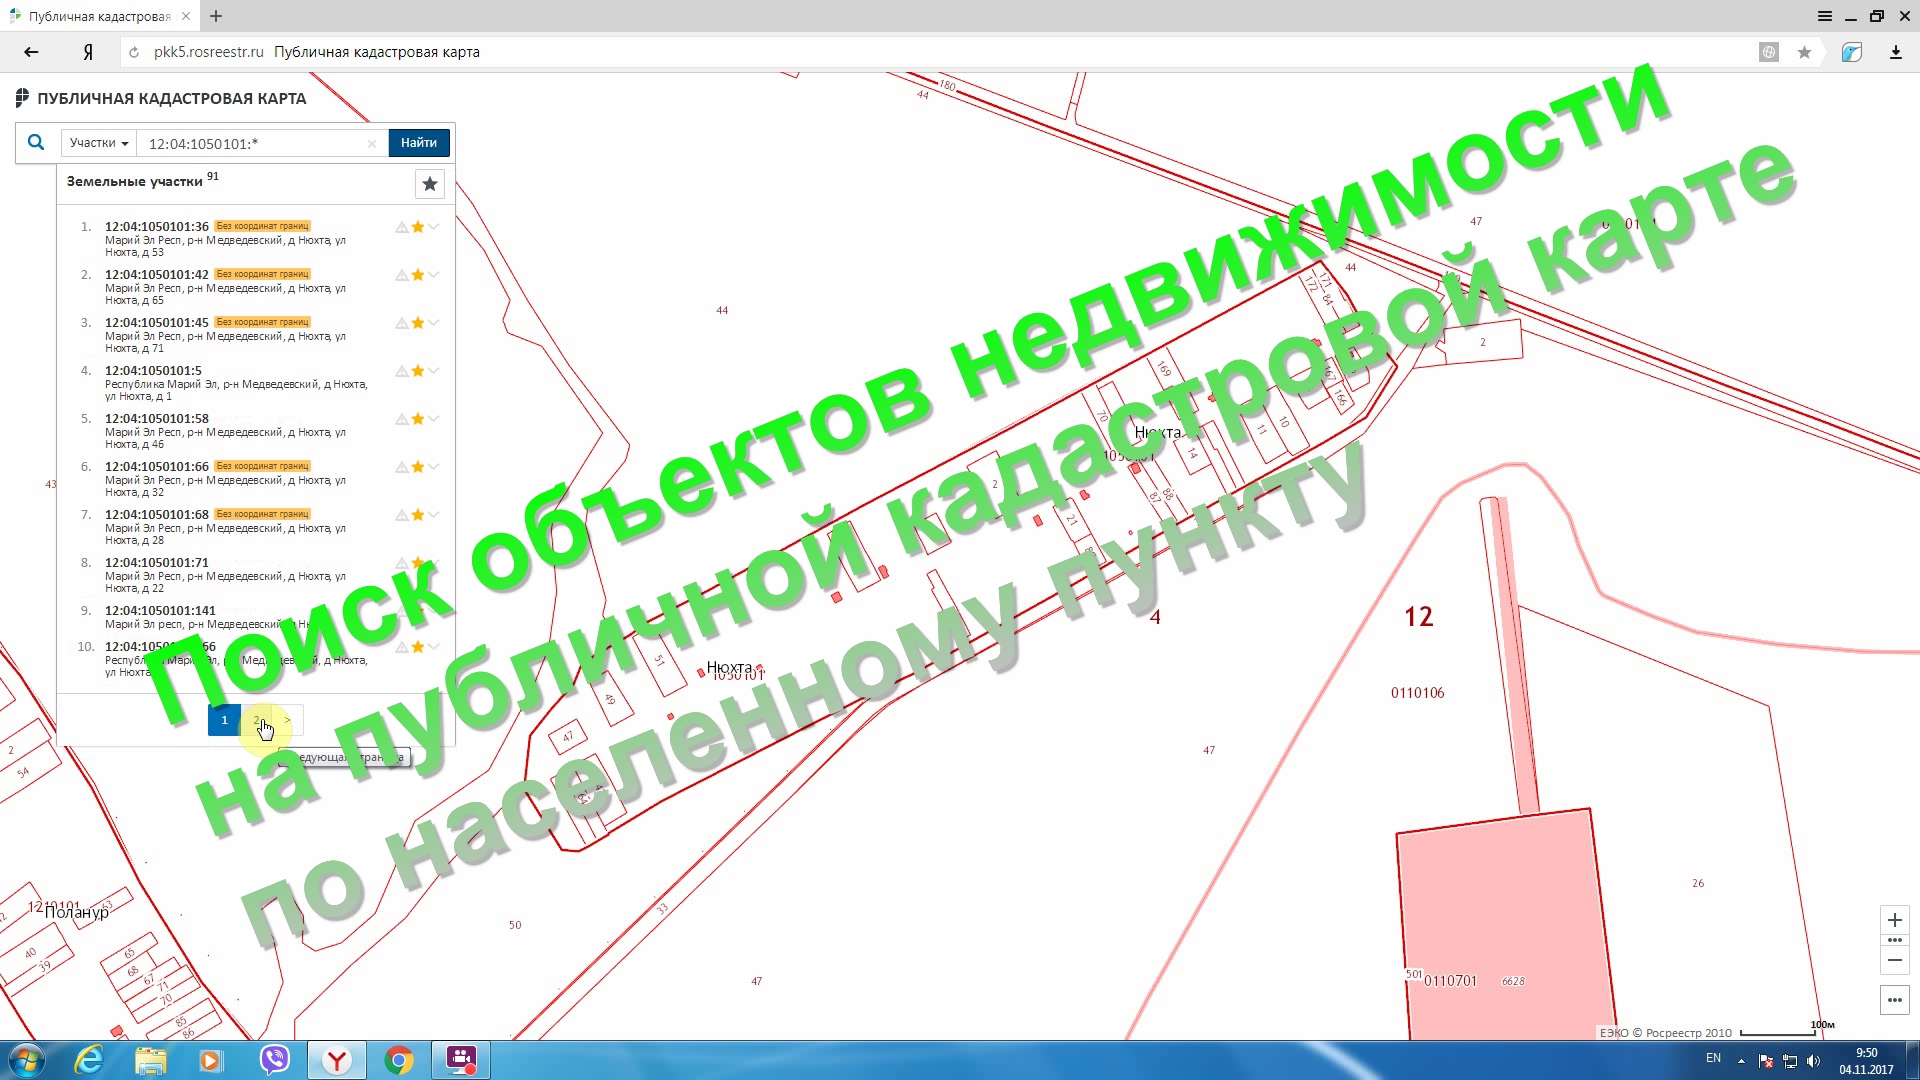This screenshot has height=1080, width=1920.
Task: Expand details chevron for 12:04:1050101:36
Action: 434,227
